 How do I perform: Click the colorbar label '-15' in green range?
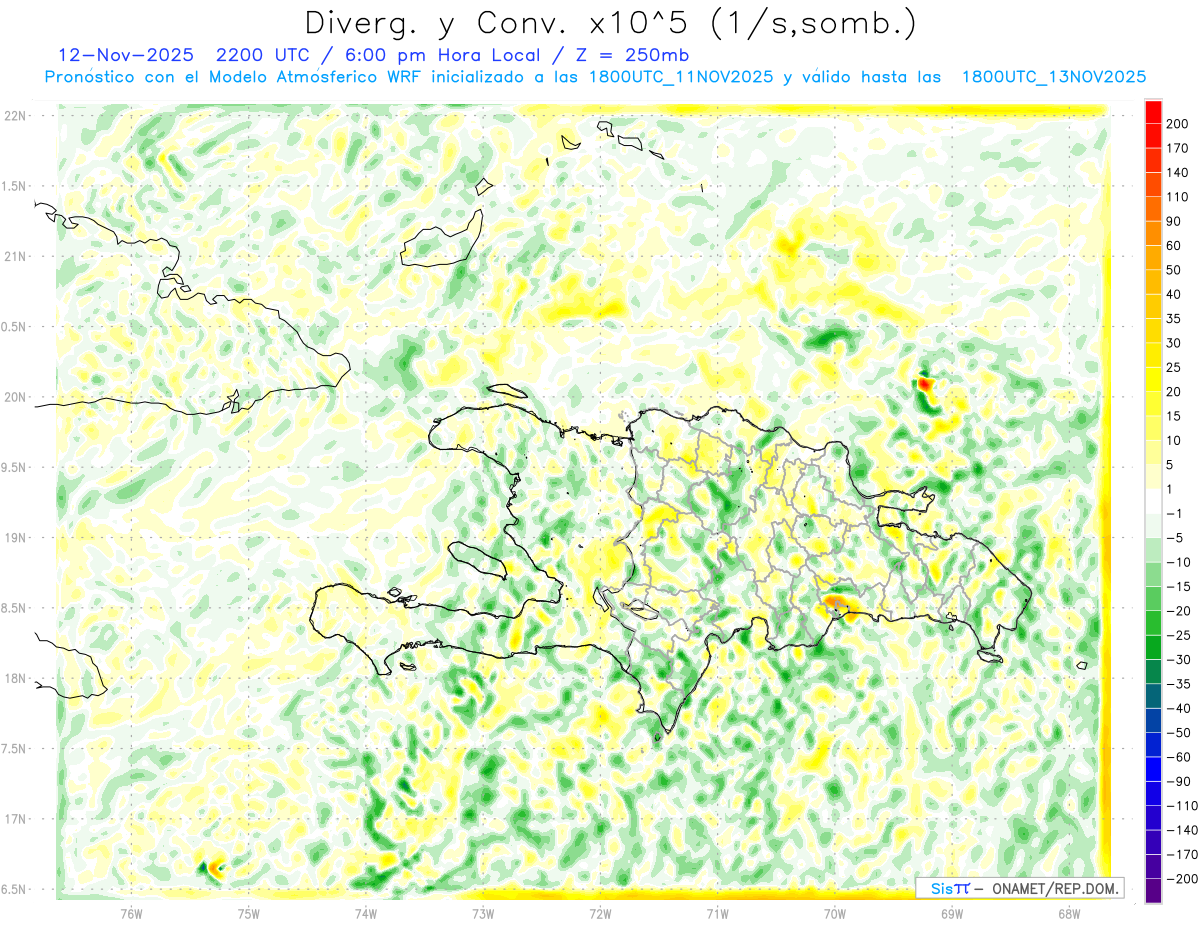click(x=1179, y=587)
